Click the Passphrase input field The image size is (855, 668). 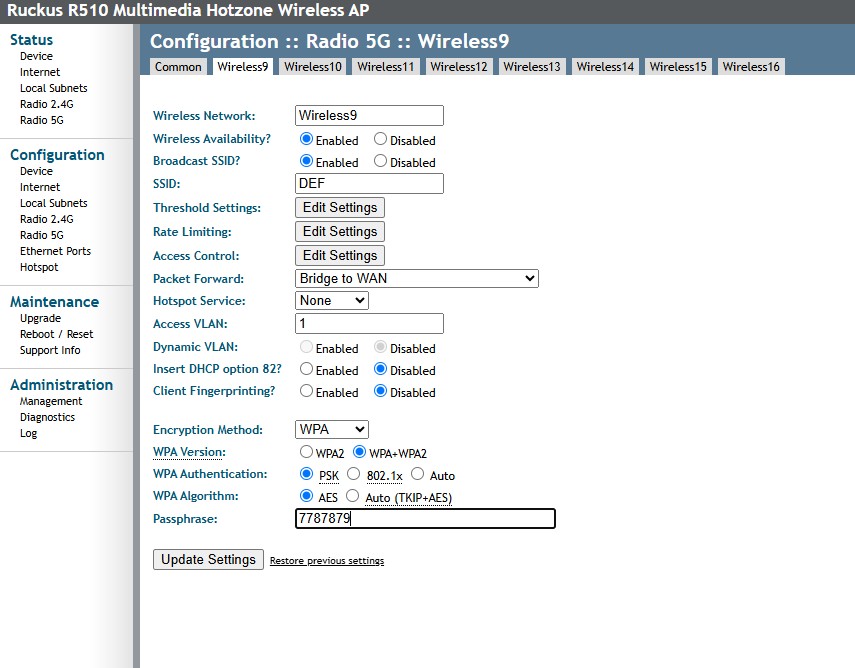coord(425,519)
